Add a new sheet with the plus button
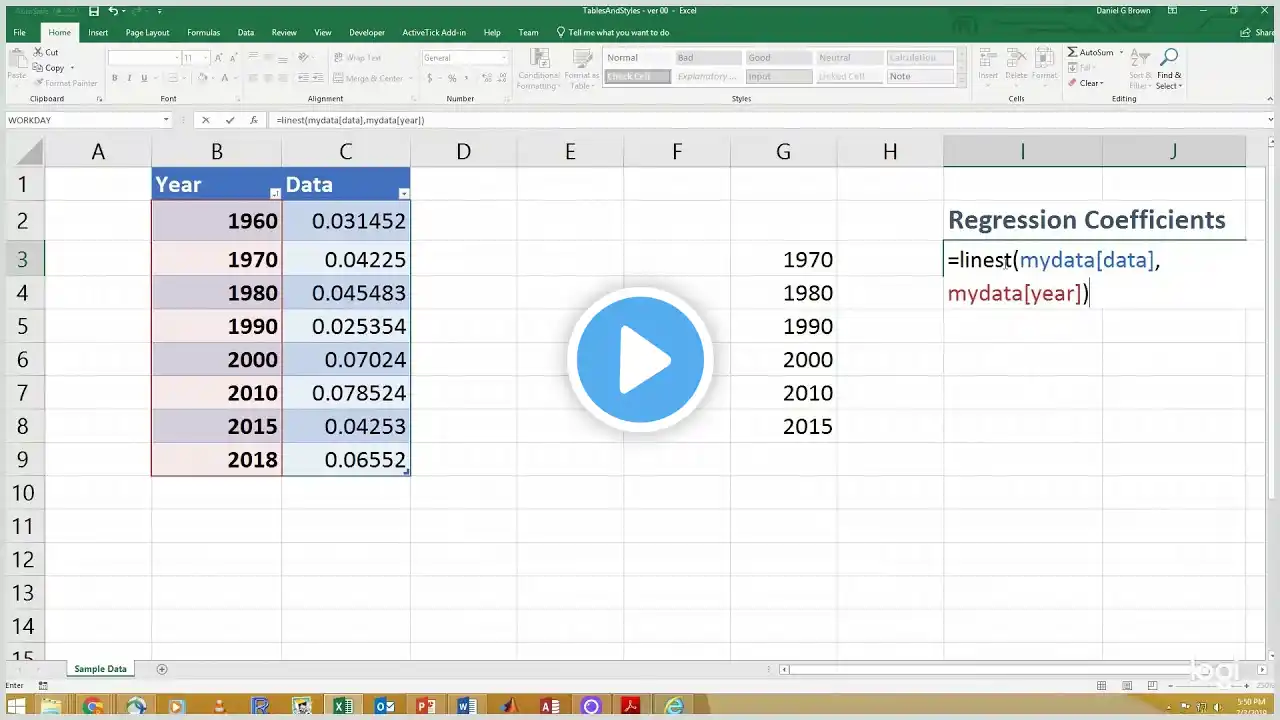This screenshot has width=1280, height=720. coord(162,669)
